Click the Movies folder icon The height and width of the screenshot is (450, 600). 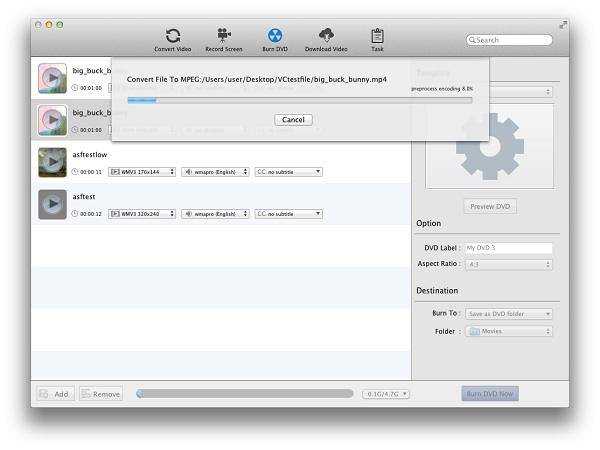coord(474,331)
